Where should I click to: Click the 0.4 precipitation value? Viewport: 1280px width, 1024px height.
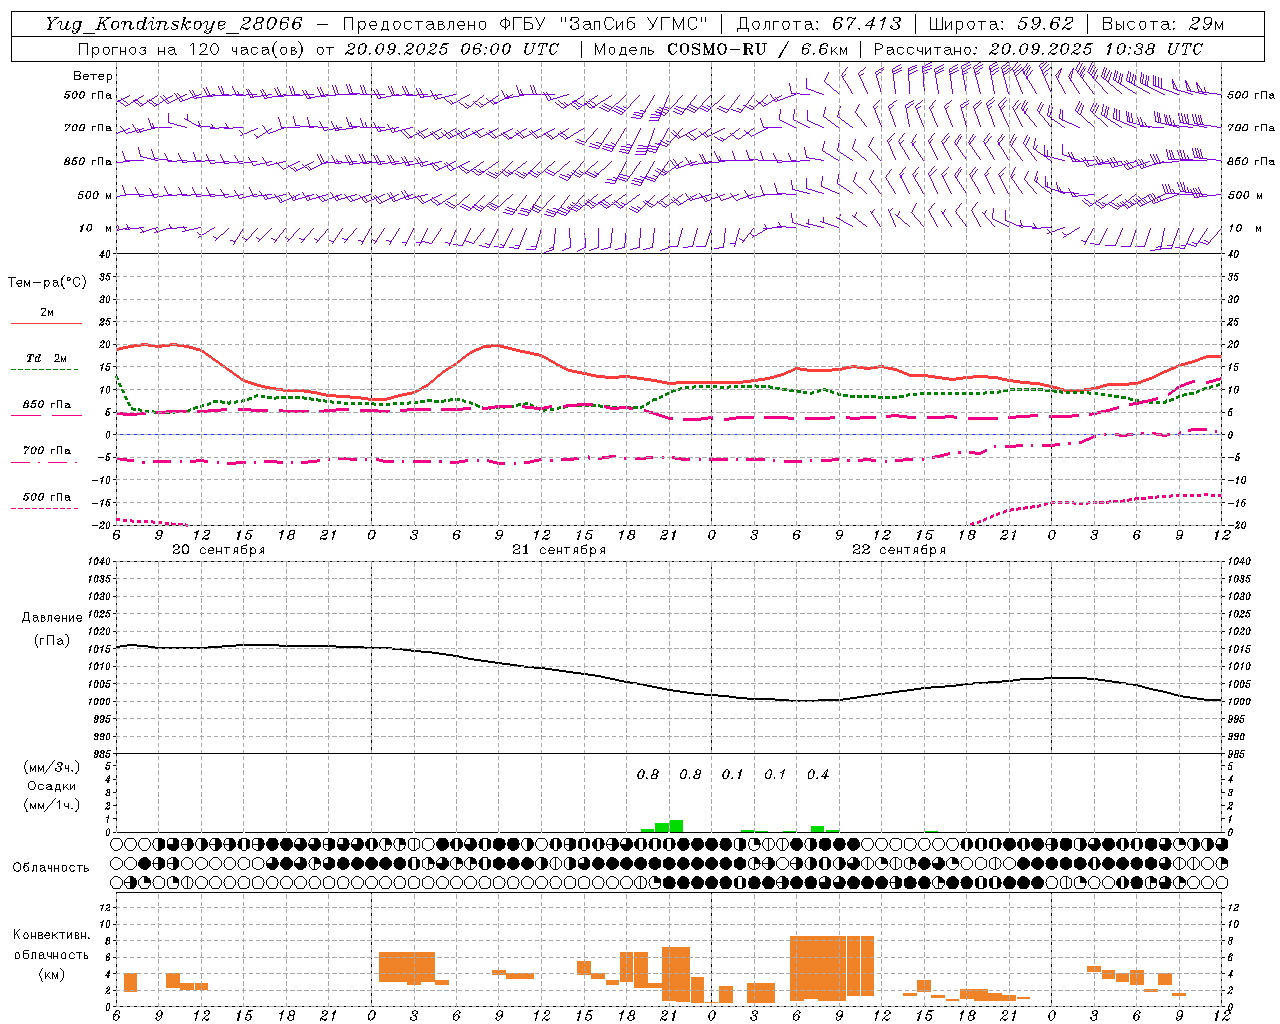(x=818, y=774)
